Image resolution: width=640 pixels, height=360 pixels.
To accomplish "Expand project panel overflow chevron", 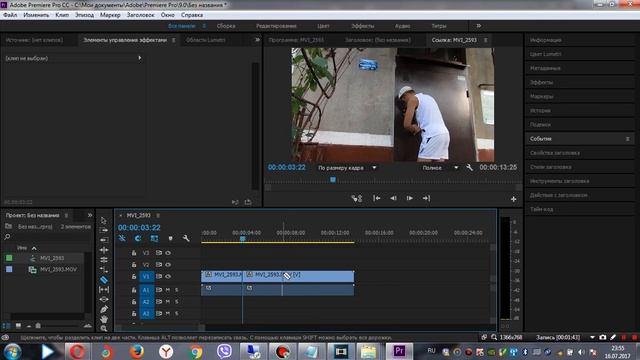I will 89,215.
